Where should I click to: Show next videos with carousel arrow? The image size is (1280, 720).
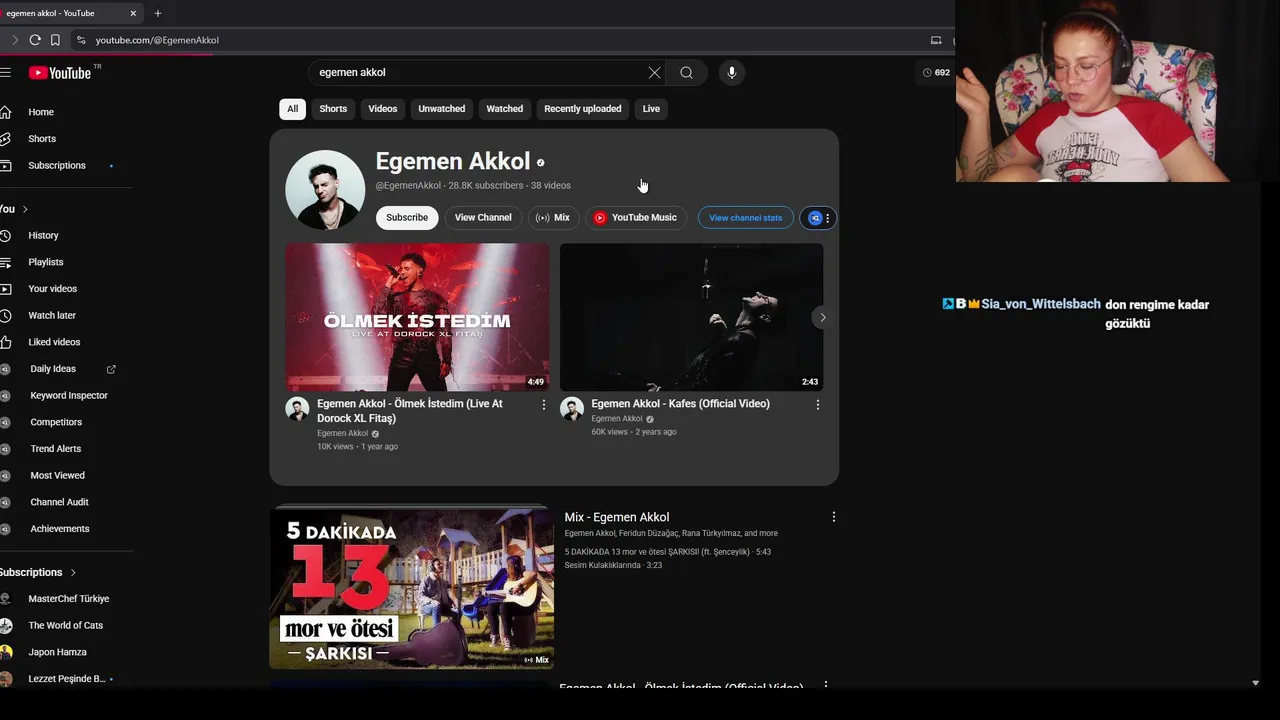tap(823, 317)
